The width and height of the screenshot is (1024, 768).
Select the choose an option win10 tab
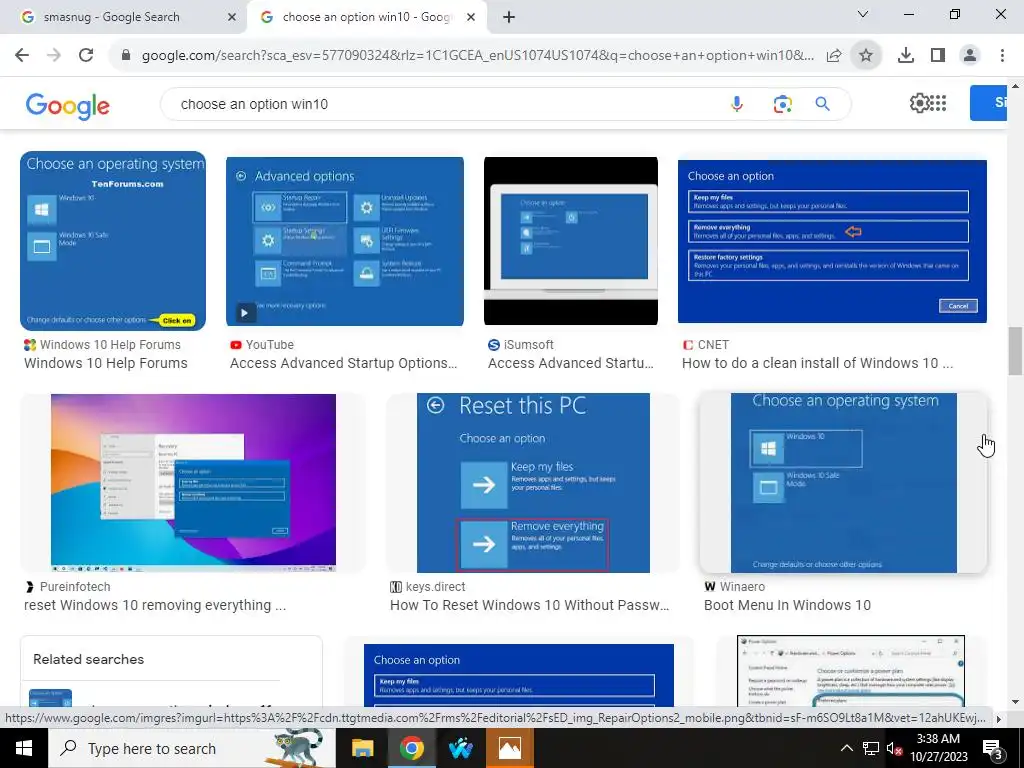(367, 17)
